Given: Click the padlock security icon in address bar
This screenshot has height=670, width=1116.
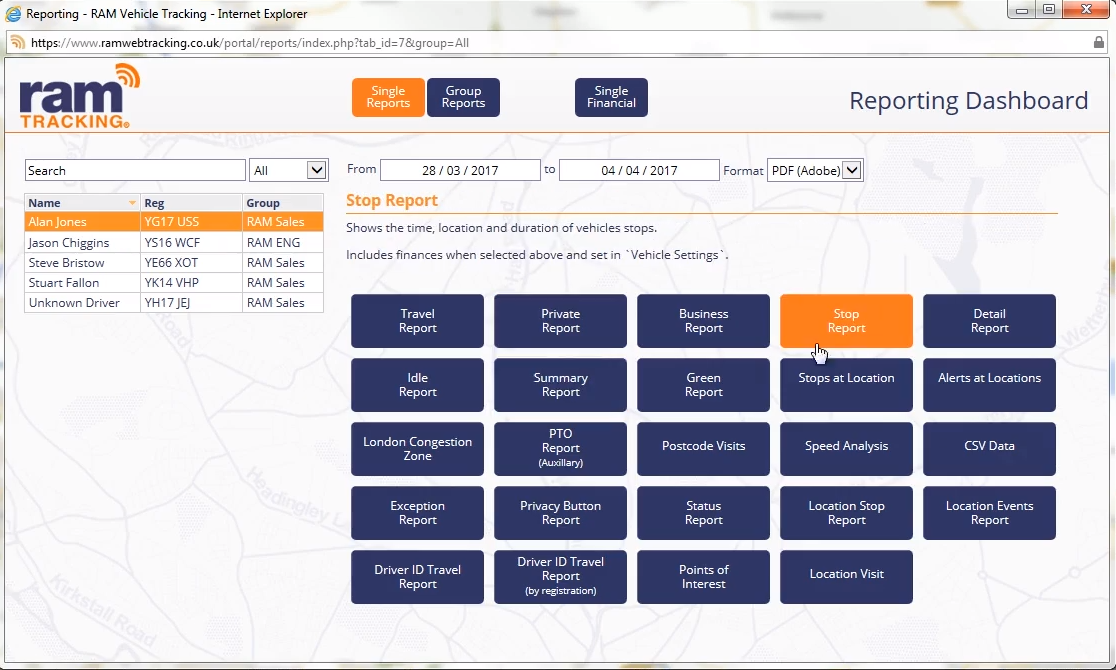Looking at the screenshot, I should click(x=1099, y=42).
